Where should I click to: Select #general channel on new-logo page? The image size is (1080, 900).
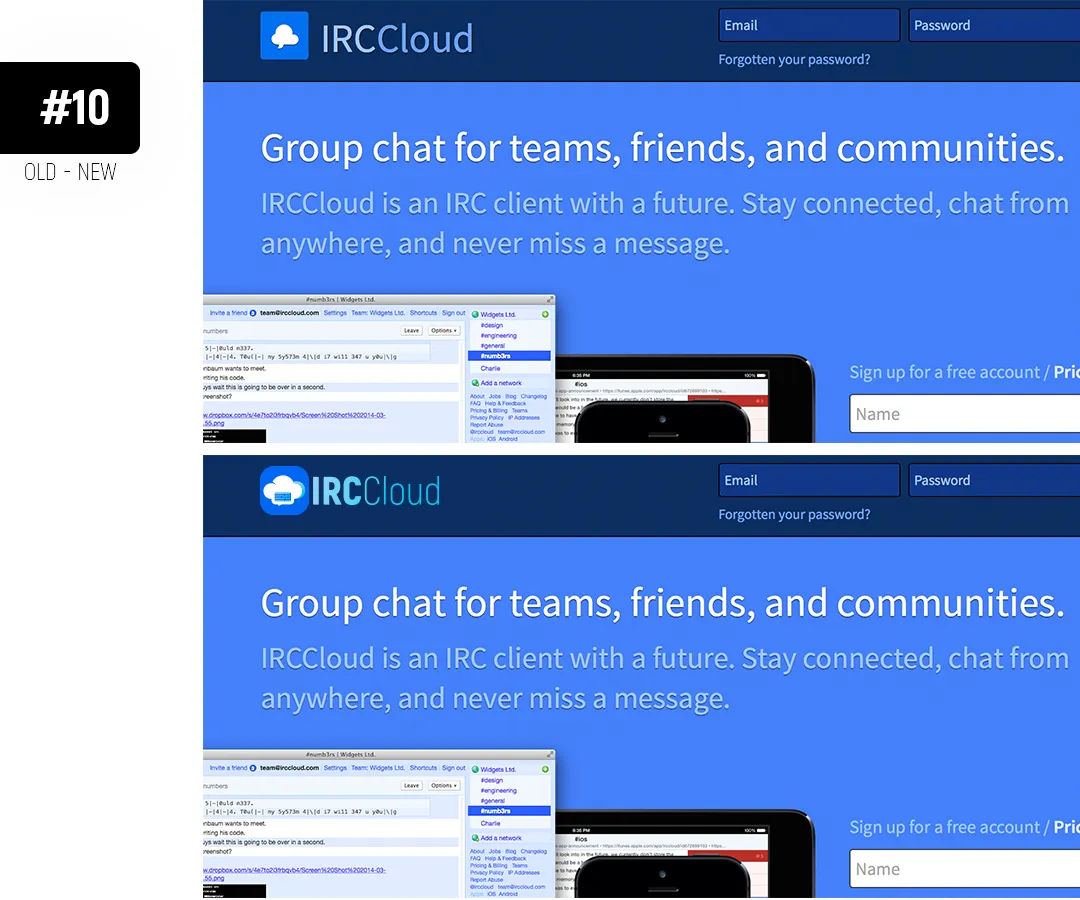(492, 801)
